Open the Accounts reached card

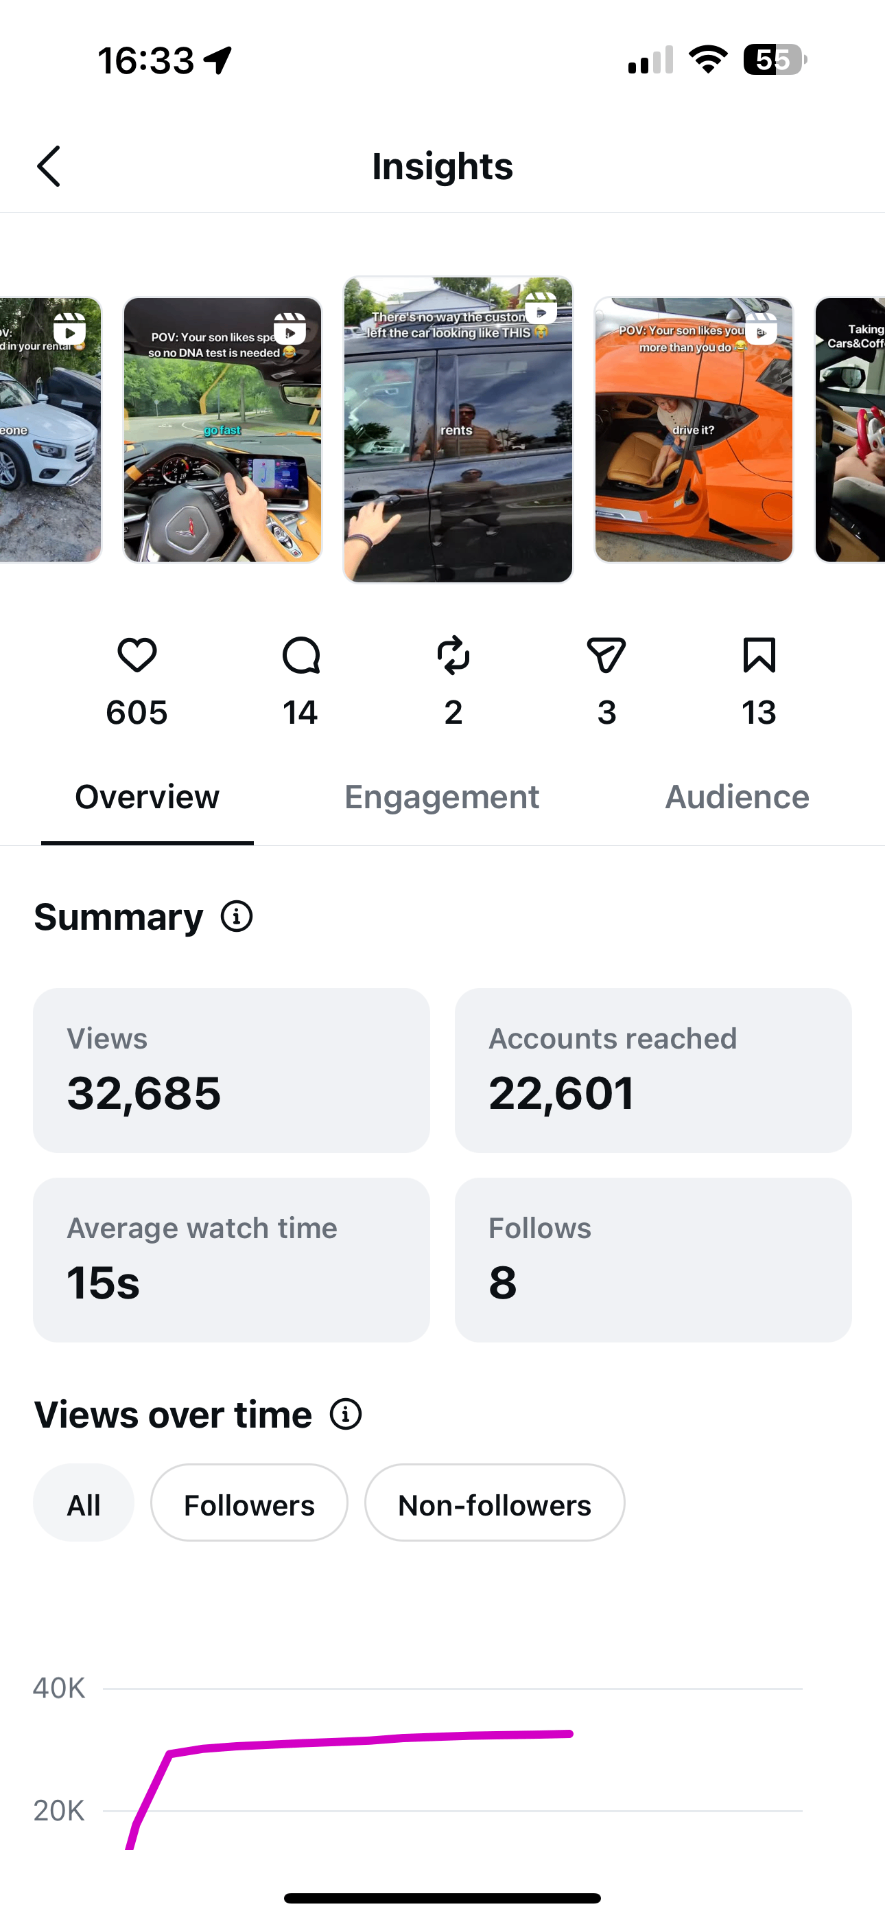pos(653,1070)
